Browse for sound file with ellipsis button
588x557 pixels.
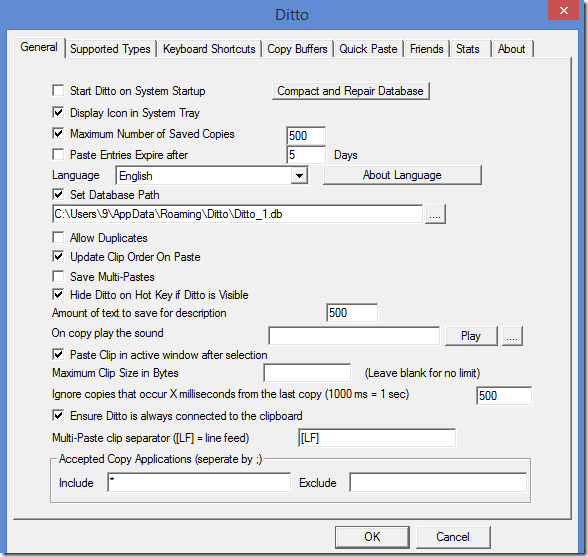[512, 336]
